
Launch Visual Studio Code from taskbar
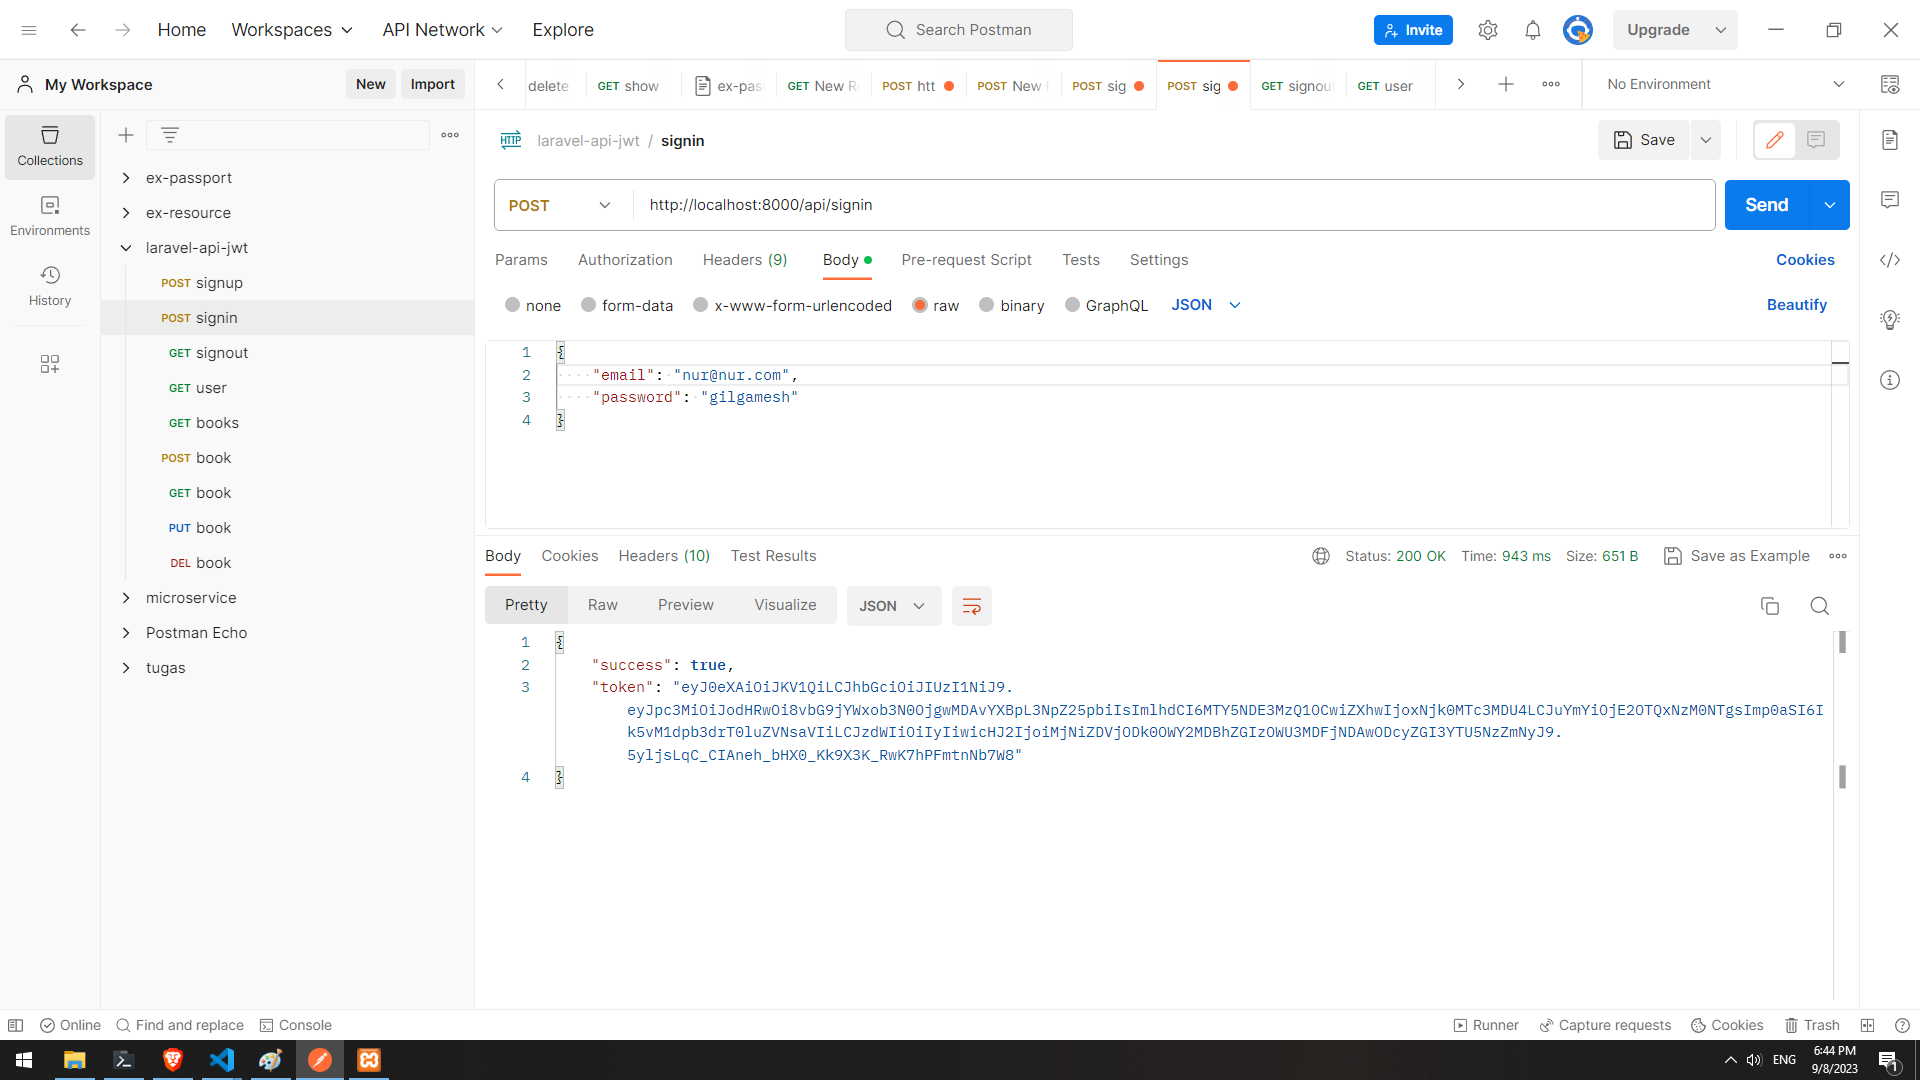(222, 1060)
